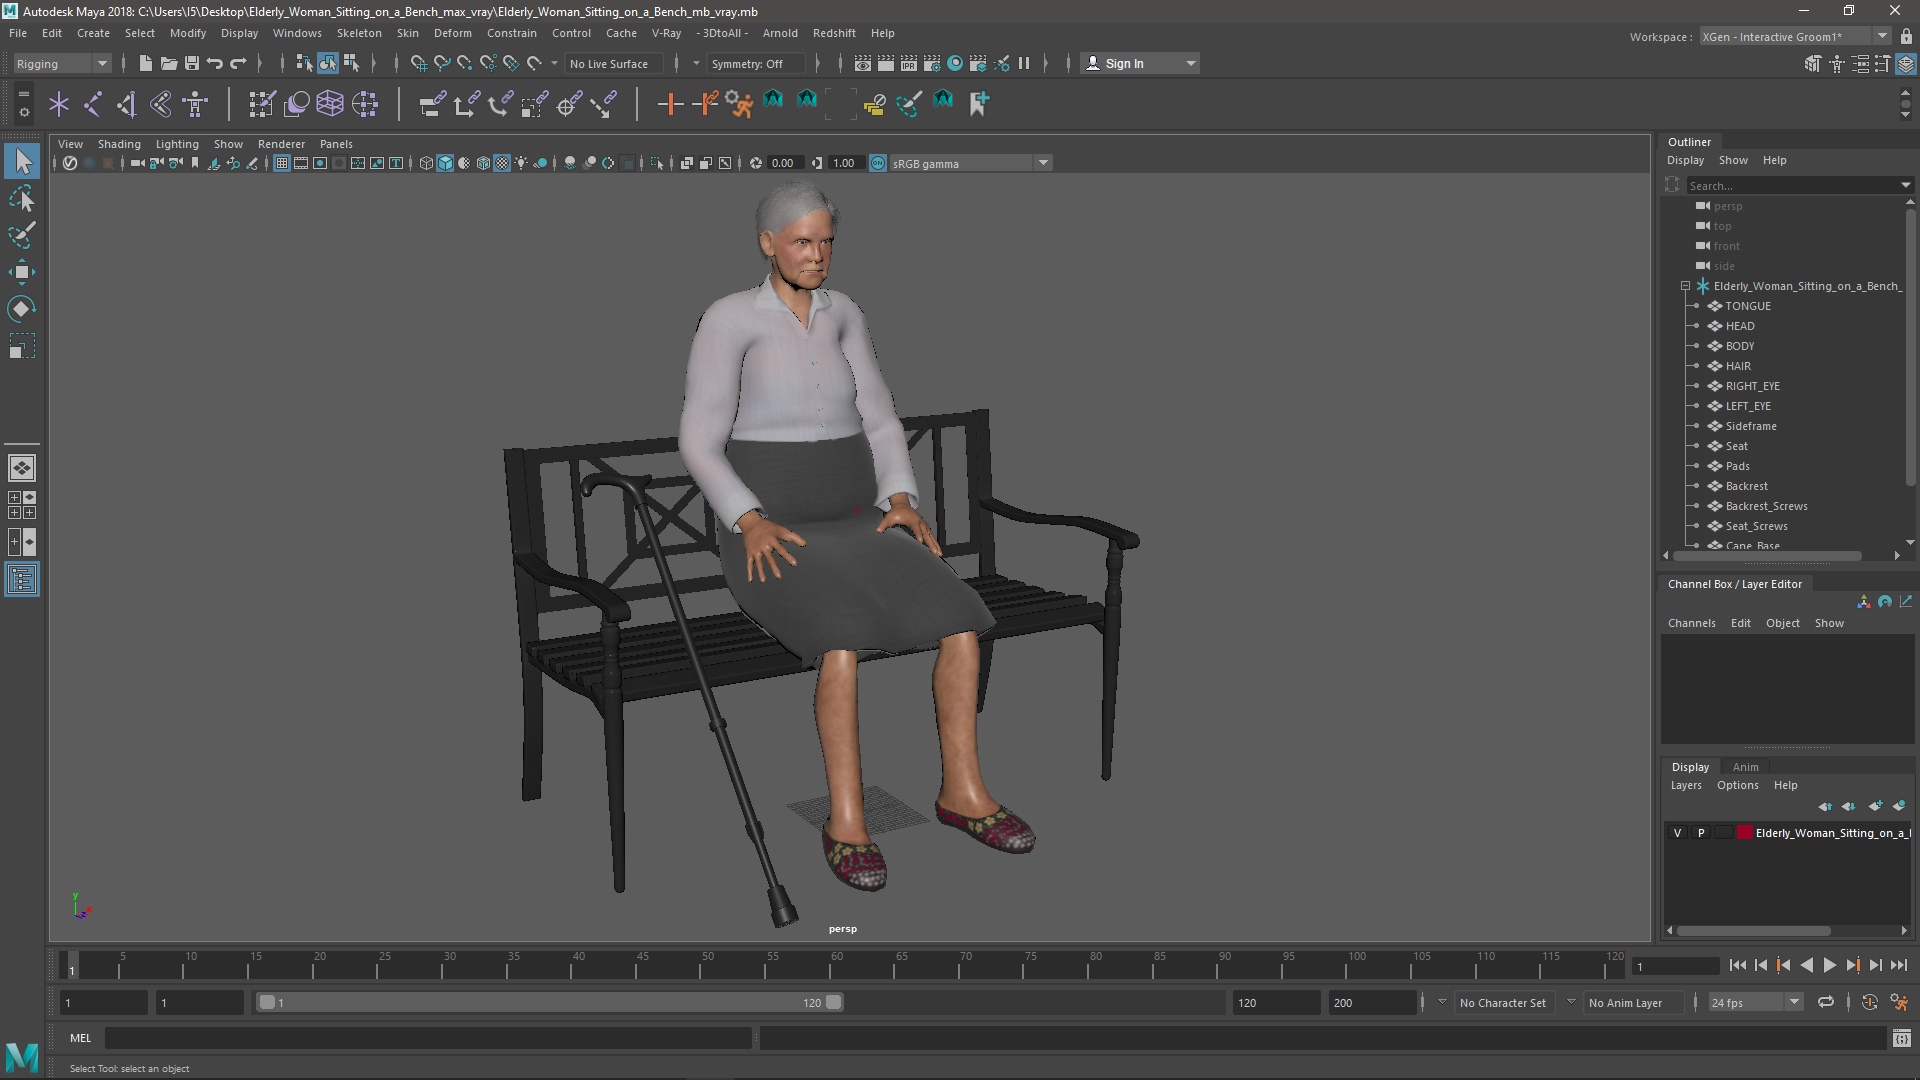Toggle the viewport grid display icon
This screenshot has width=1920, height=1080.
point(282,163)
